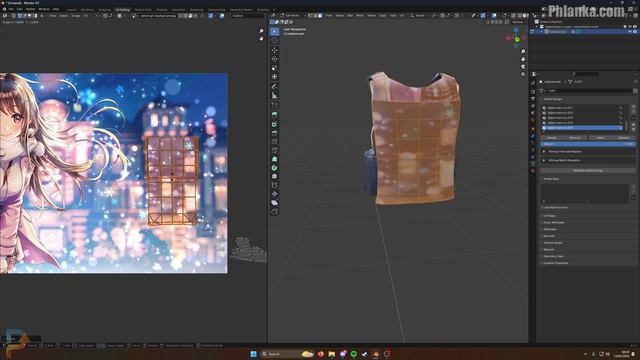This screenshot has width=640, height=360.
Task: Select the Measure tool
Action: 274,96
